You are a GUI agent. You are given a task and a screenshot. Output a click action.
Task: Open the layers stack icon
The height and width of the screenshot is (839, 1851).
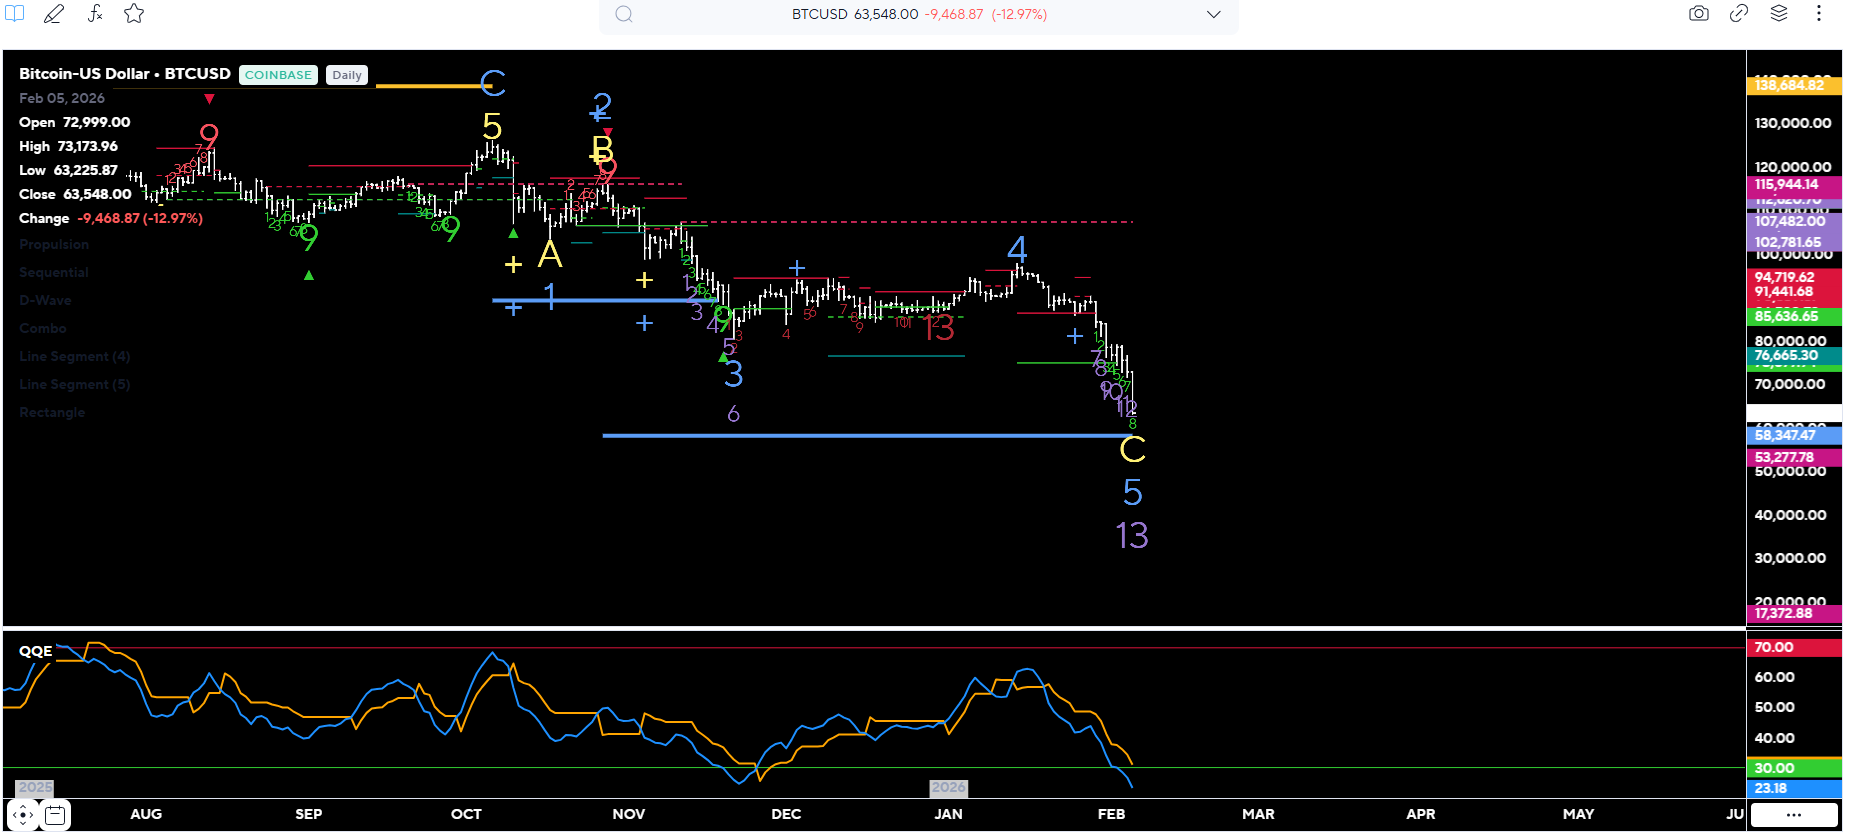1779,14
